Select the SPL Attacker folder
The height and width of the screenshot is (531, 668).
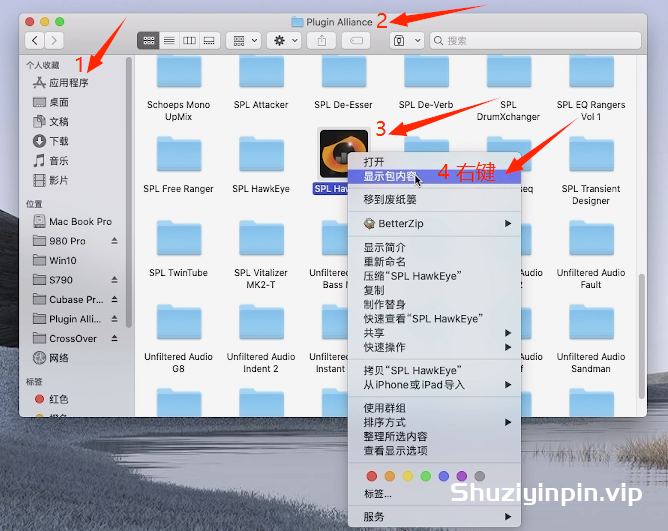(x=261, y=72)
